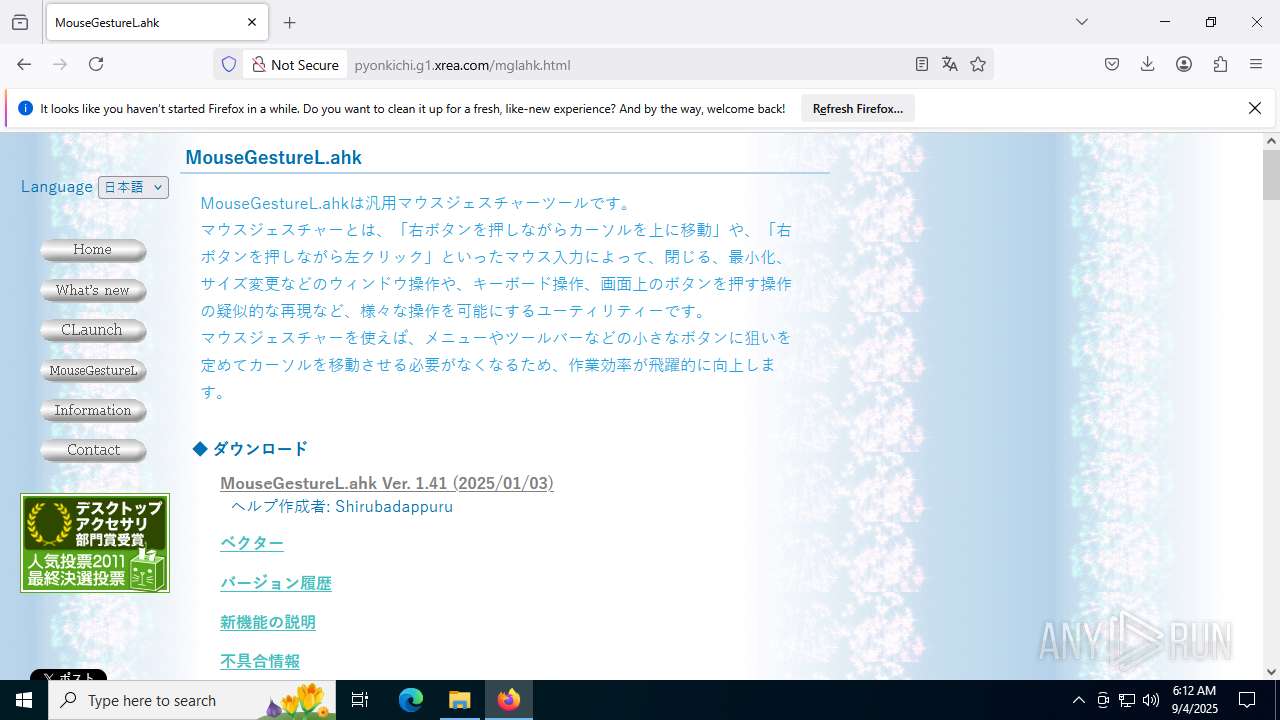
Task: Open Contact sidebar item
Action: click(93, 450)
